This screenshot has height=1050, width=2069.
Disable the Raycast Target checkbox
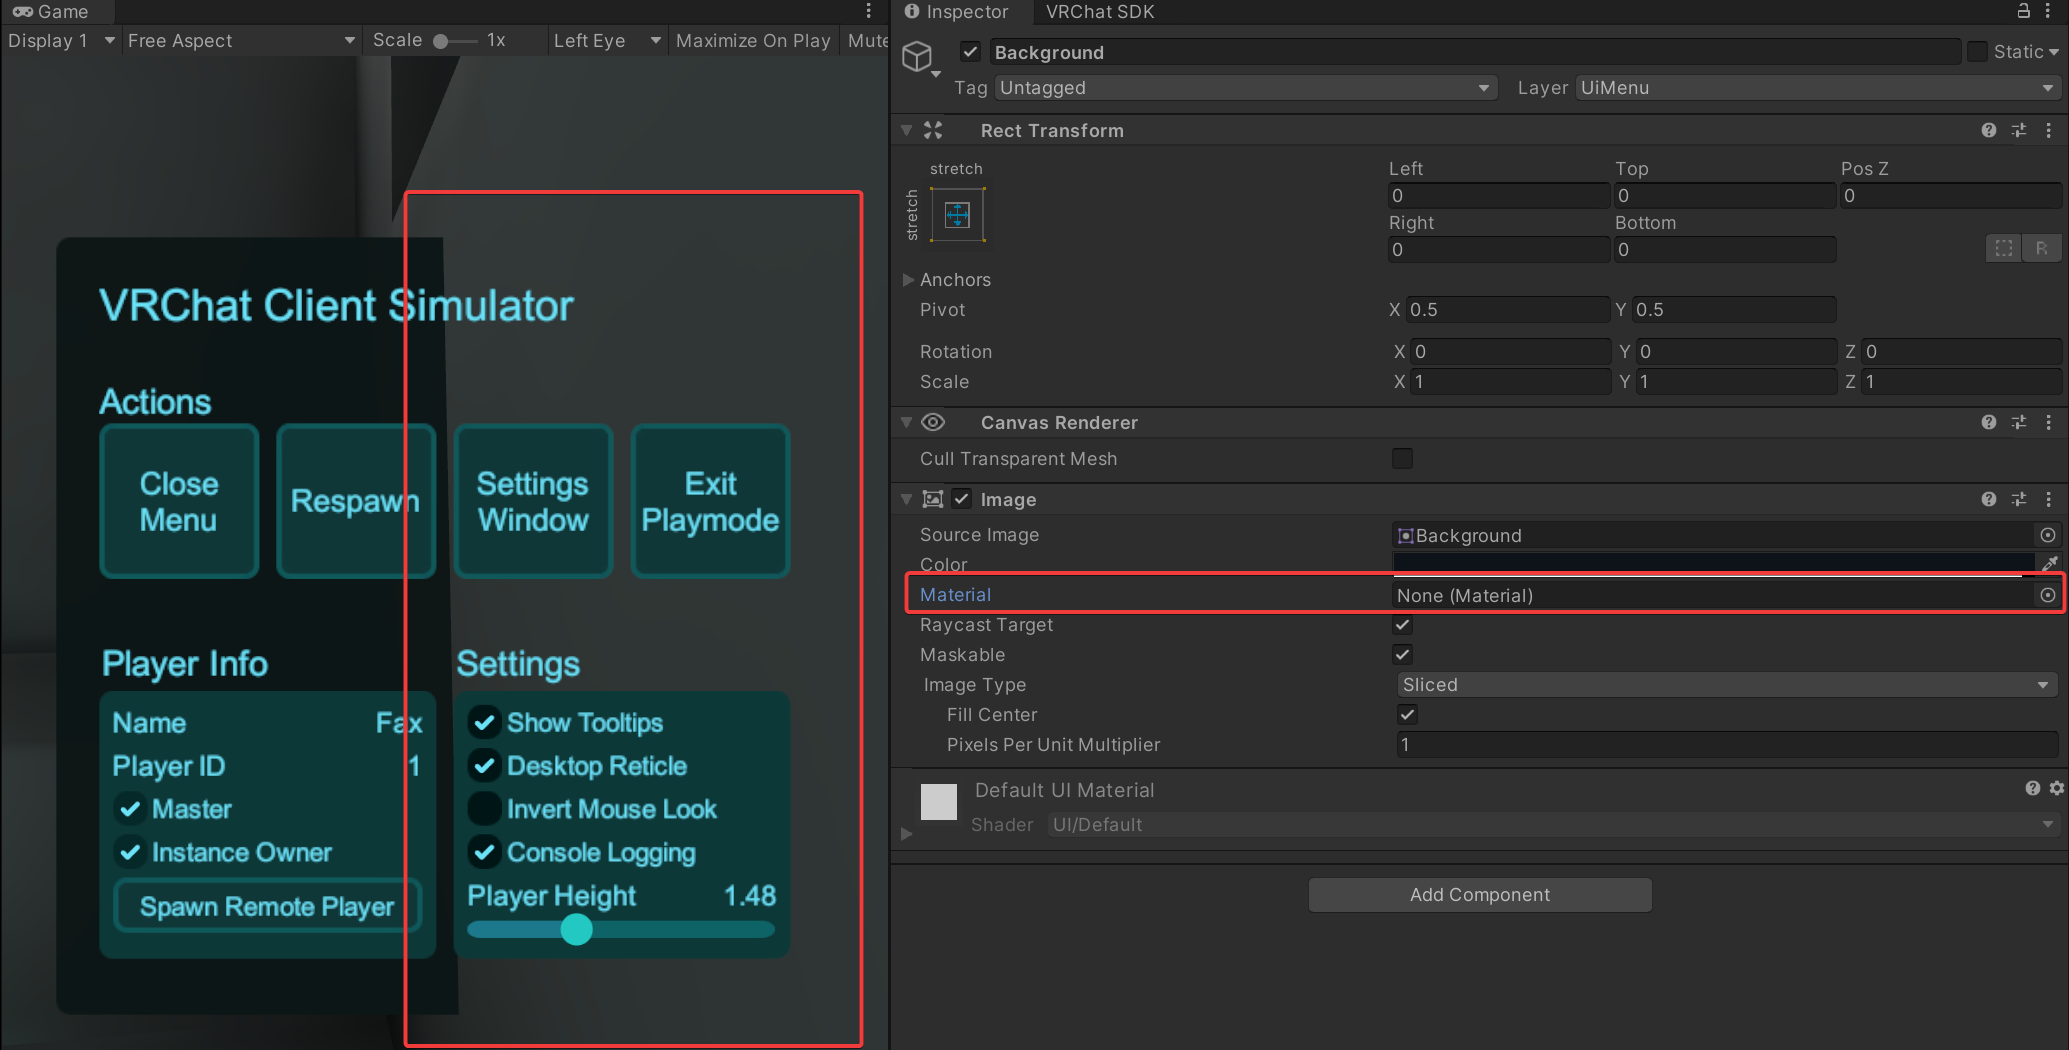click(x=1402, y=625)
